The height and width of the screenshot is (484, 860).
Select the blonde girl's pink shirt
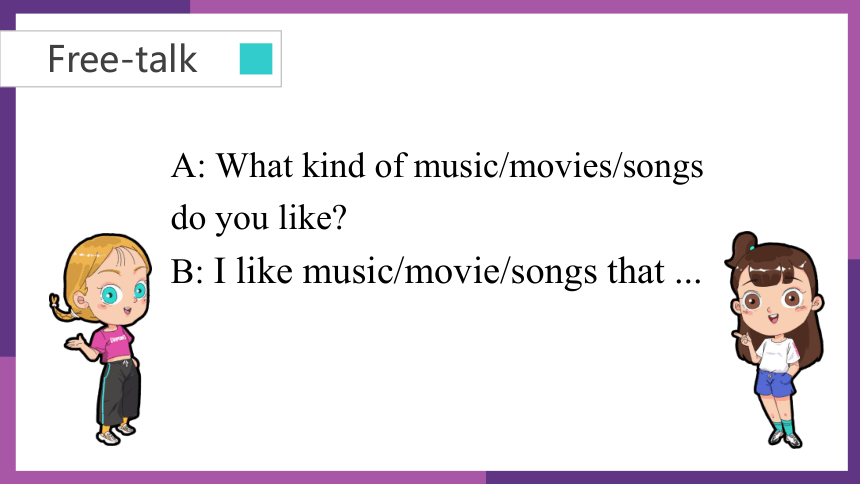112,343
